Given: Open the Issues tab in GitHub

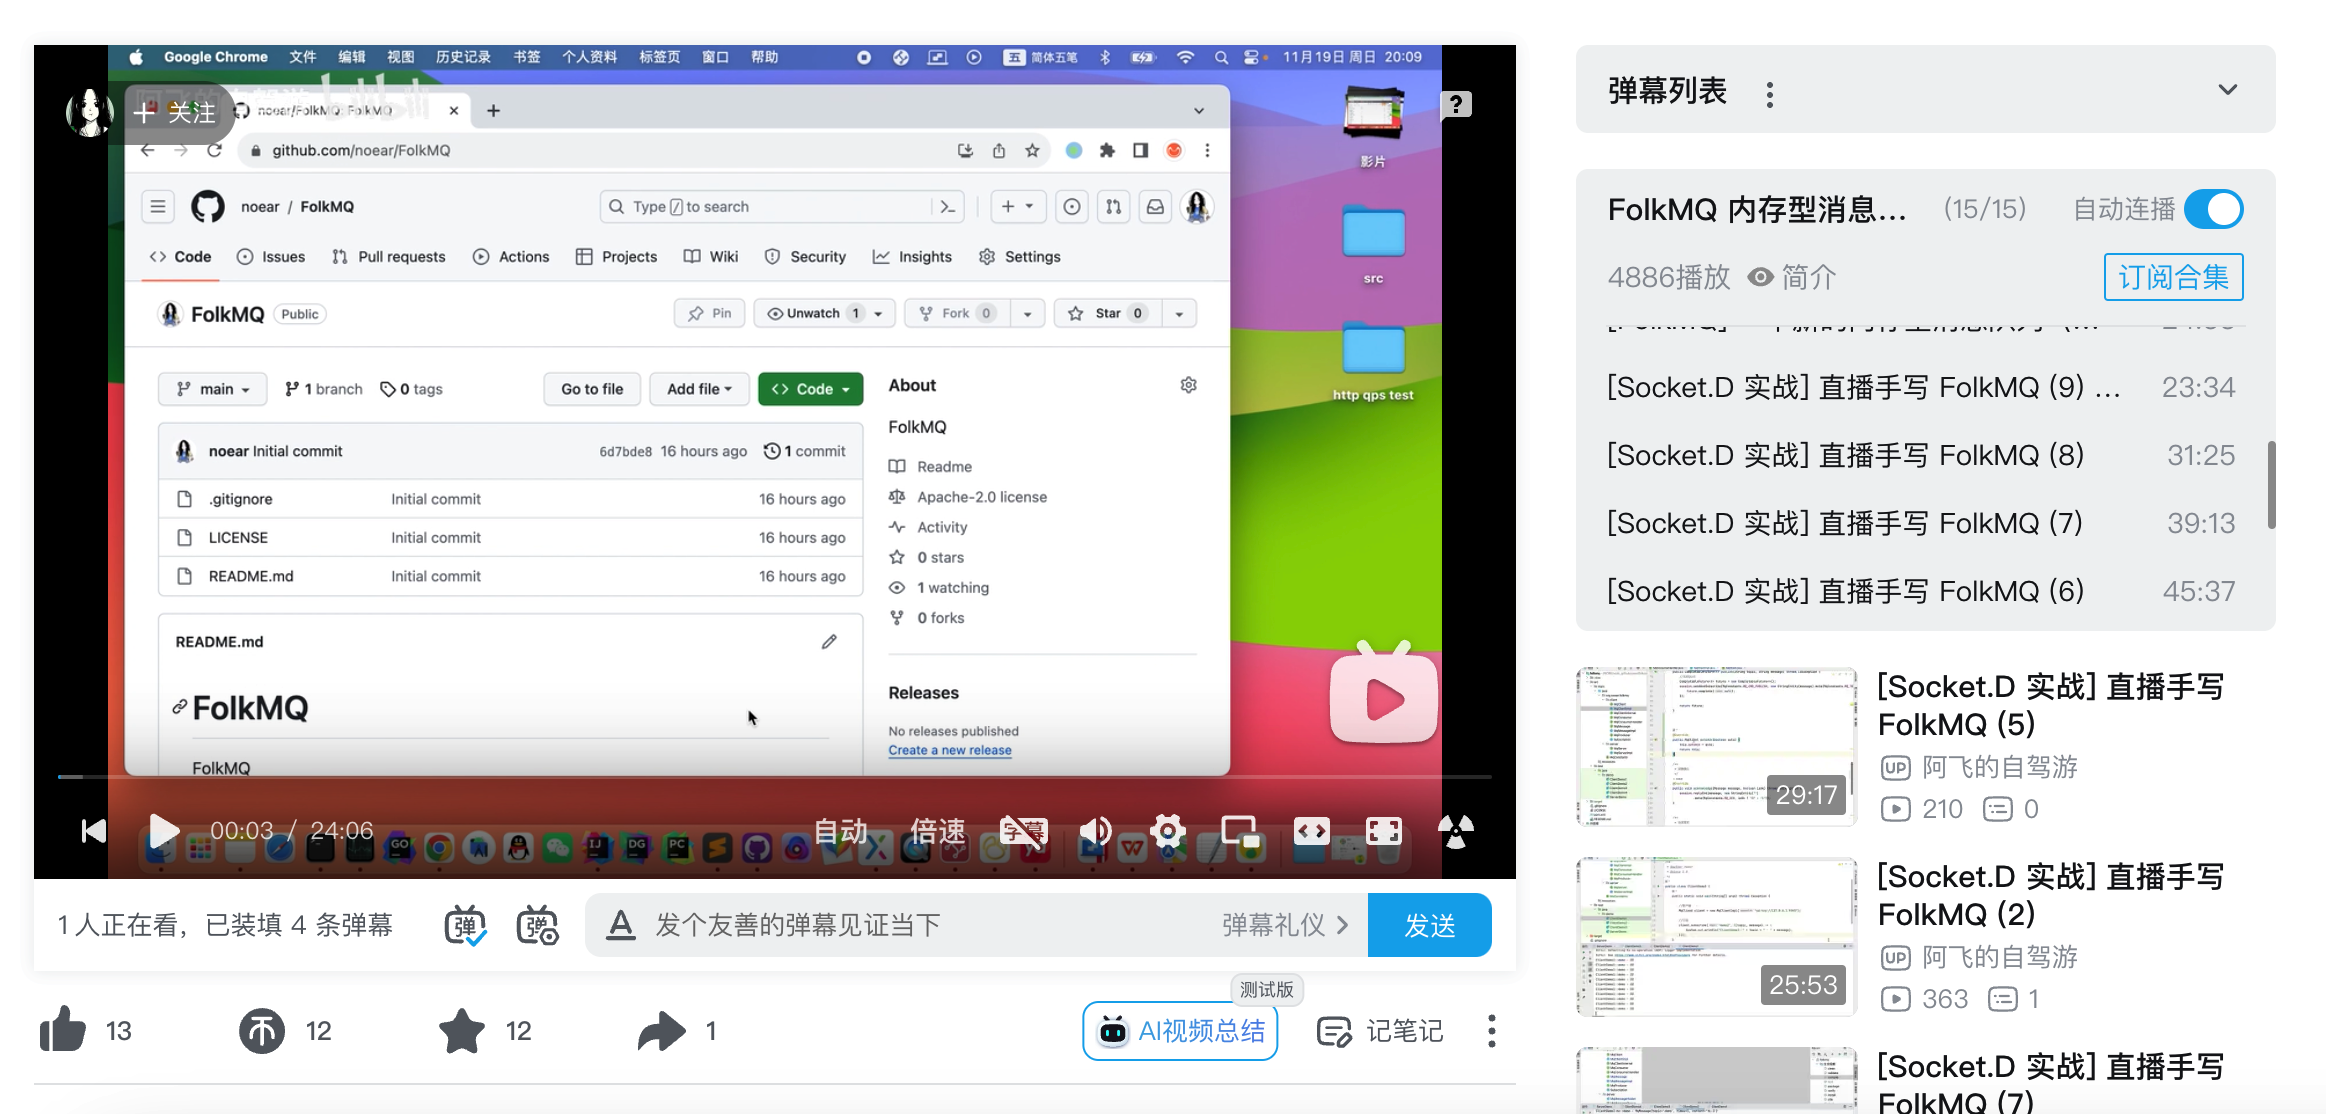Looking at the screenshot, I should tap(271, 257).
